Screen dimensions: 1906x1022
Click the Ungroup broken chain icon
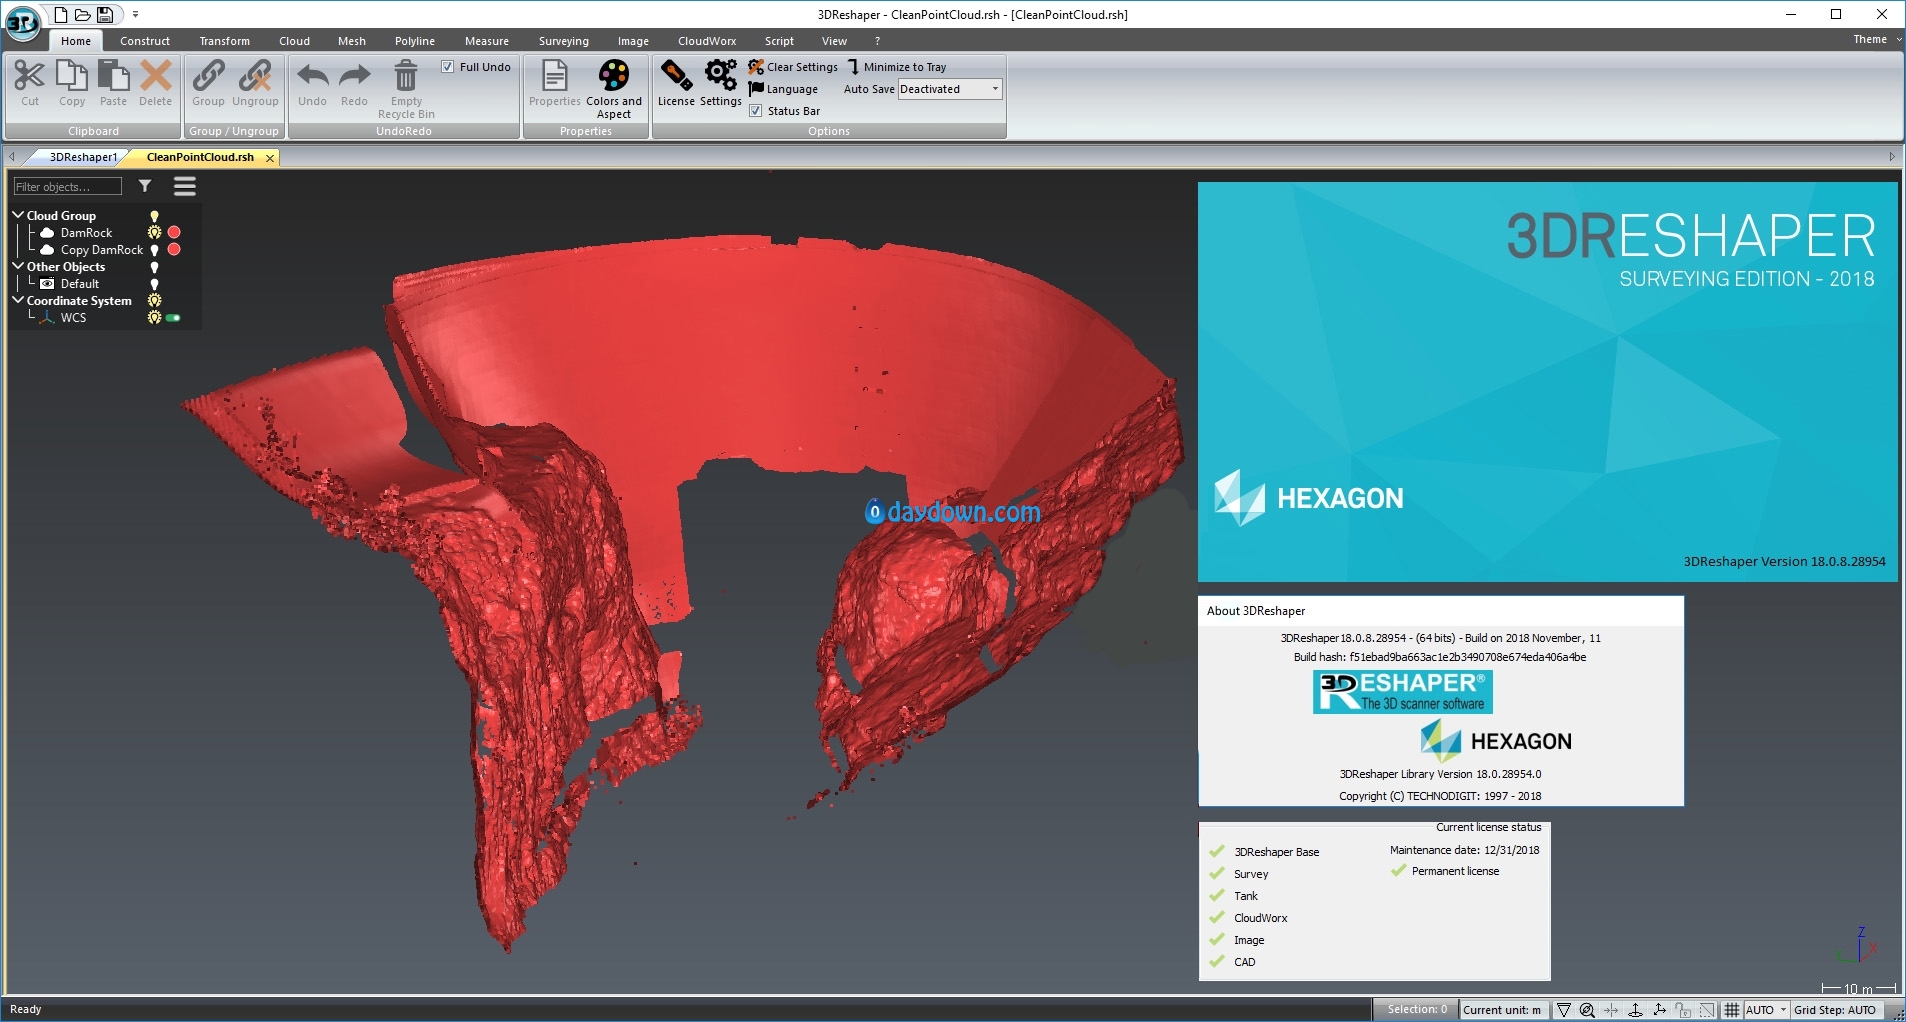click(x=255, y=76)
